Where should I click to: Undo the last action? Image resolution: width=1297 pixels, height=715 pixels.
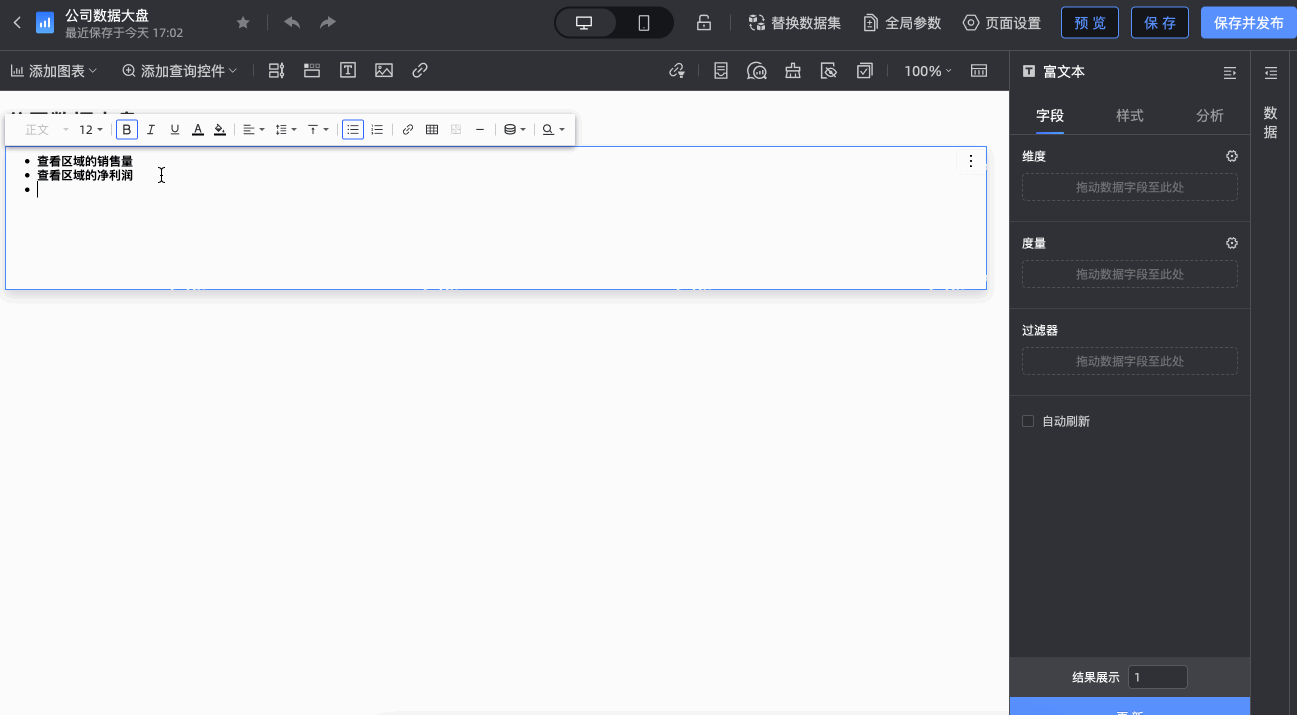pos(292,23)
